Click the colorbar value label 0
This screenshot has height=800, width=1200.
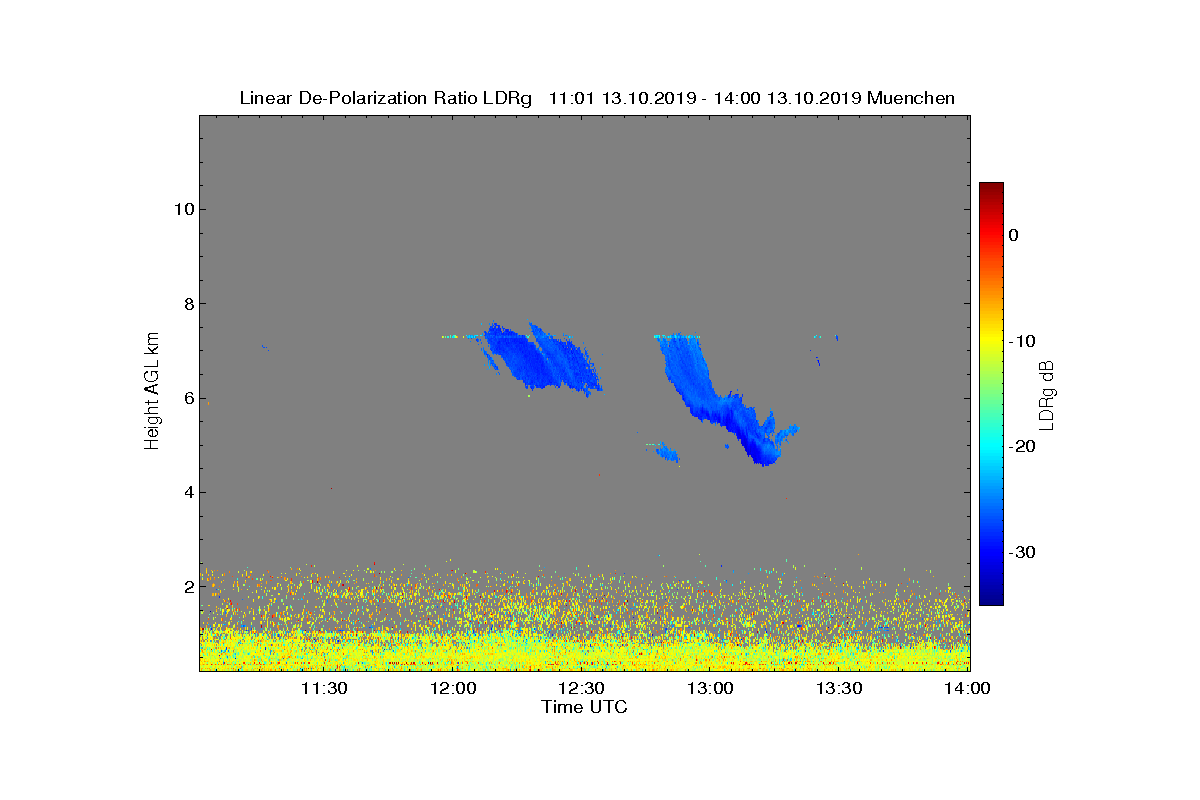1014,235
